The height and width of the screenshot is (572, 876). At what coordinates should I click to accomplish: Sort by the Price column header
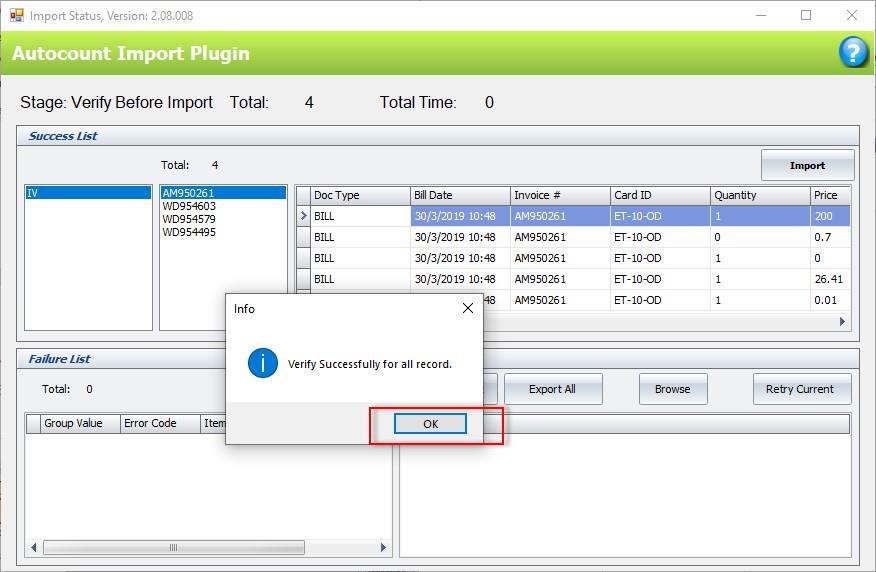pyautogui.click(x=830, y=195)
